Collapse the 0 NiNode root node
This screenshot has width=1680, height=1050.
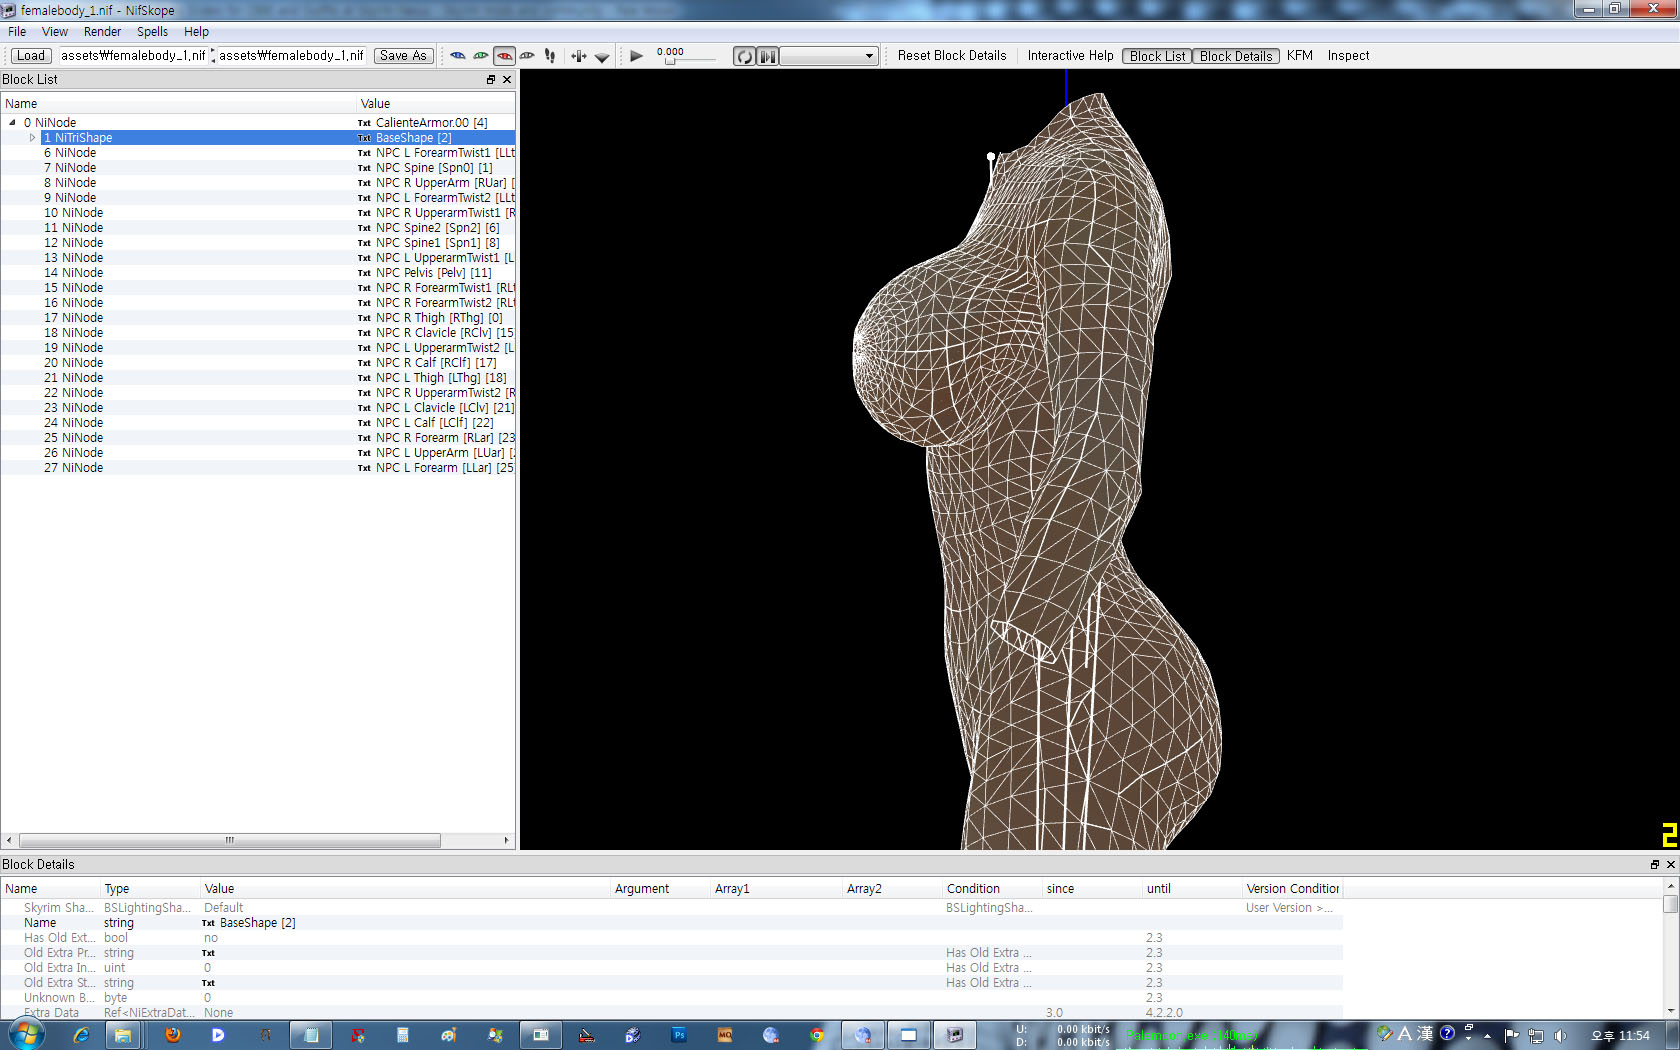[12, 123]
